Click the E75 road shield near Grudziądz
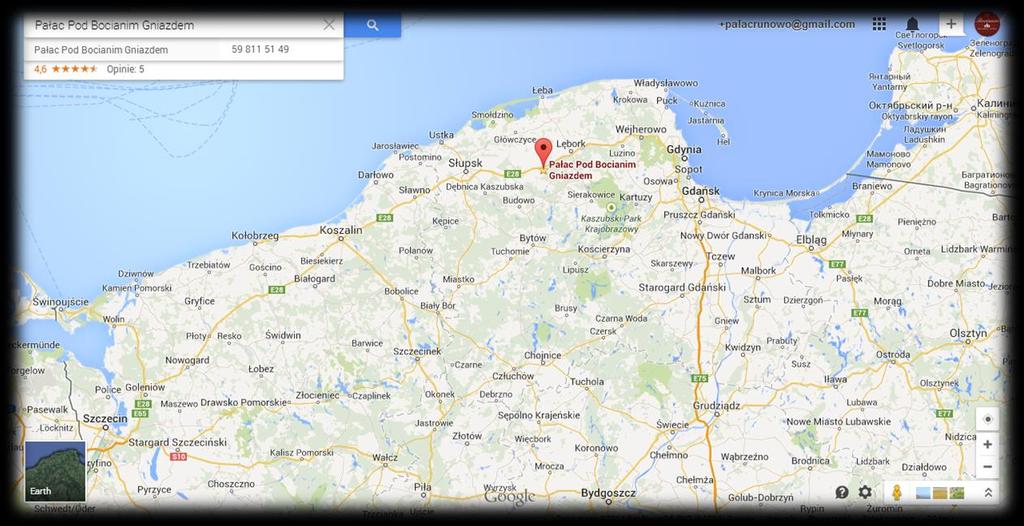1024x526 pixels. click(x=699, y=378)
